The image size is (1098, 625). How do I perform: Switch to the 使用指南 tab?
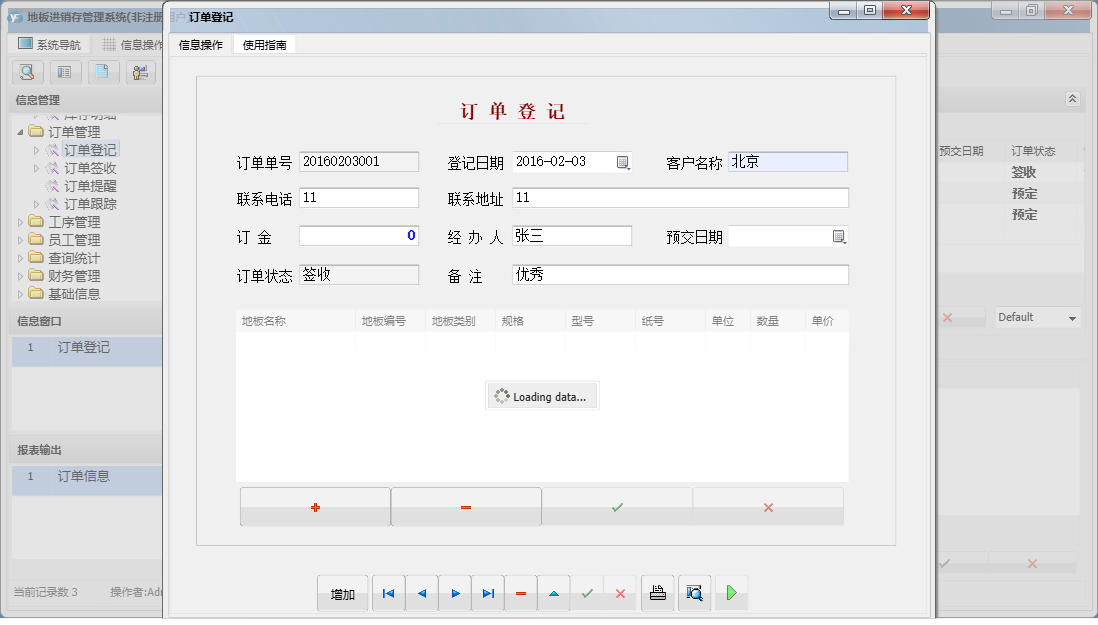(264, 44)
